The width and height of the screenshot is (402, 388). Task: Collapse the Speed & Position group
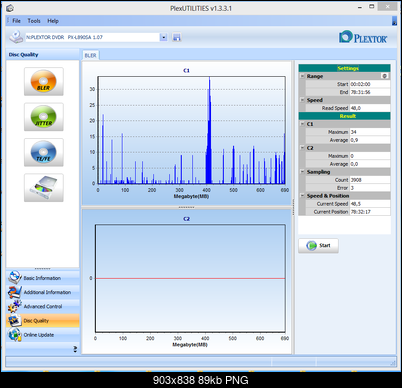(302, 196)
